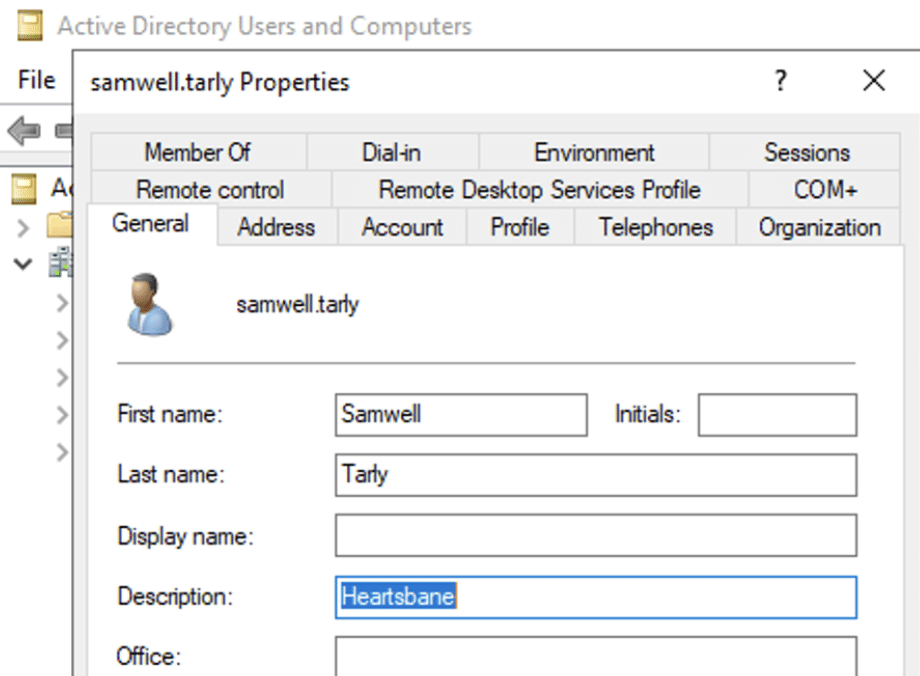Expand the collapsed folder node in tree
The image size is (920, 676).
click(x=24, y=227)
